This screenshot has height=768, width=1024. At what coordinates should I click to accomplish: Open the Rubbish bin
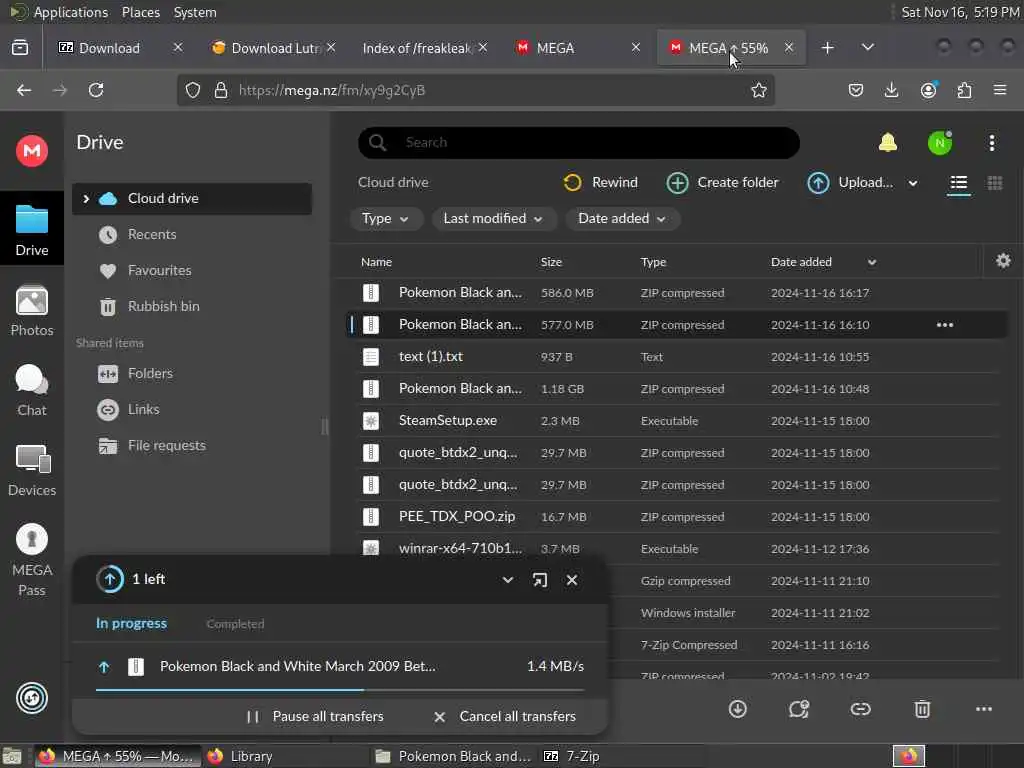(x=192, y=306)
